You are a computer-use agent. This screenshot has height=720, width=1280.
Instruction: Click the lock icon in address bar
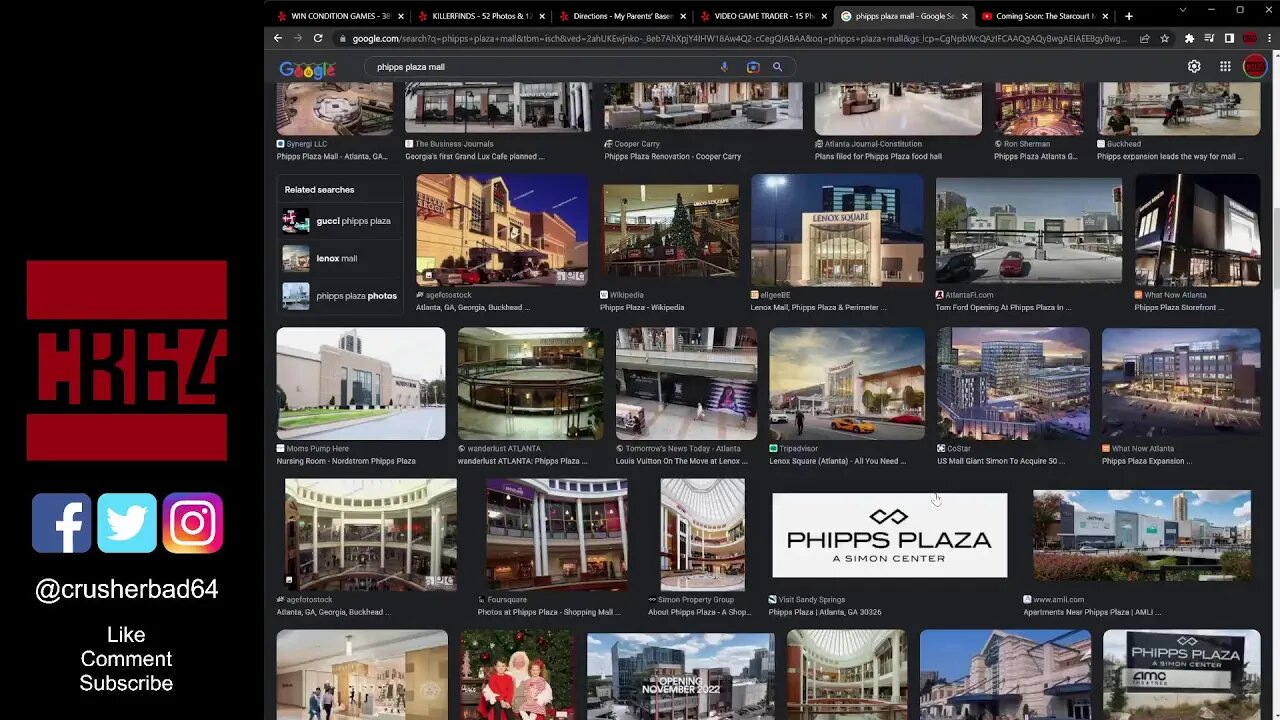tap(343, 38)
